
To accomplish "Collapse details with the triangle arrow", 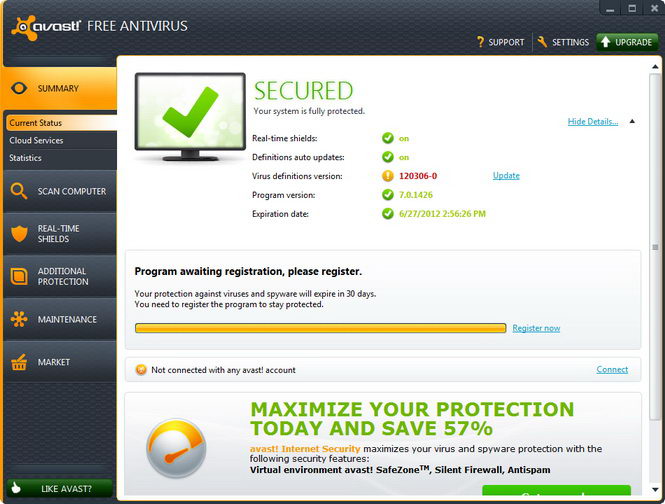I will [632, 121].
